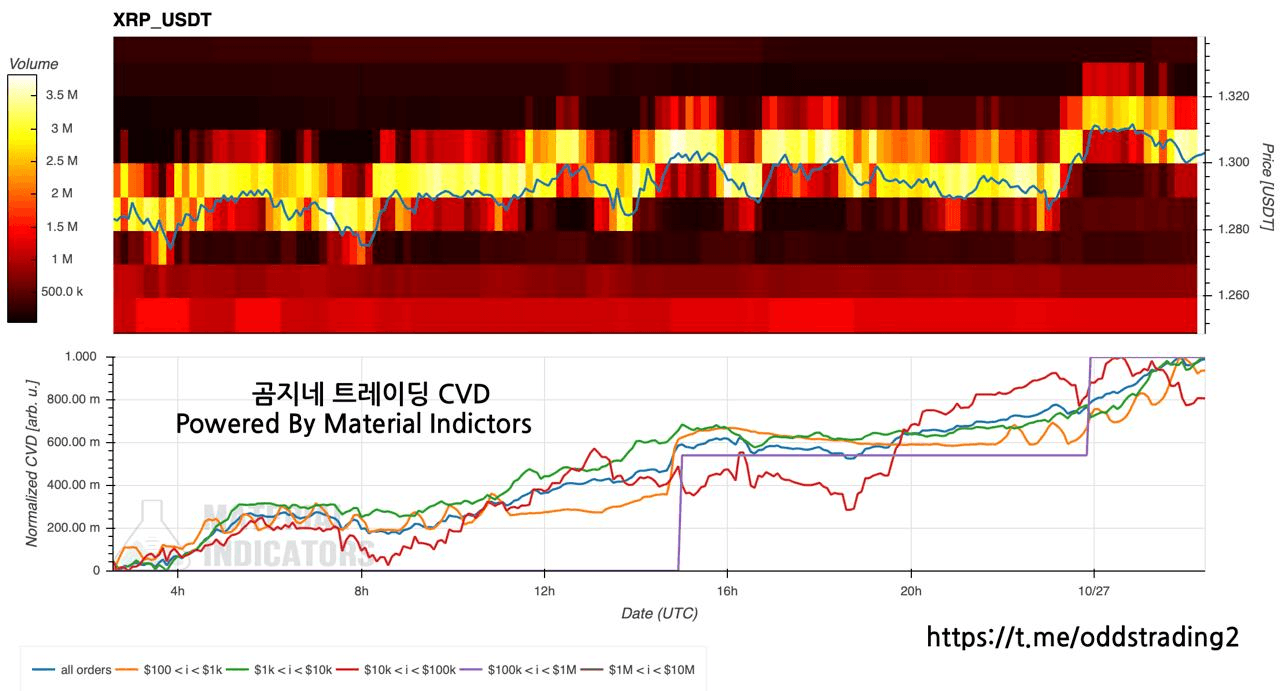1280x691 pixels.
Task: Click the "12h" time axis label
Action: [x=544, y=589]
